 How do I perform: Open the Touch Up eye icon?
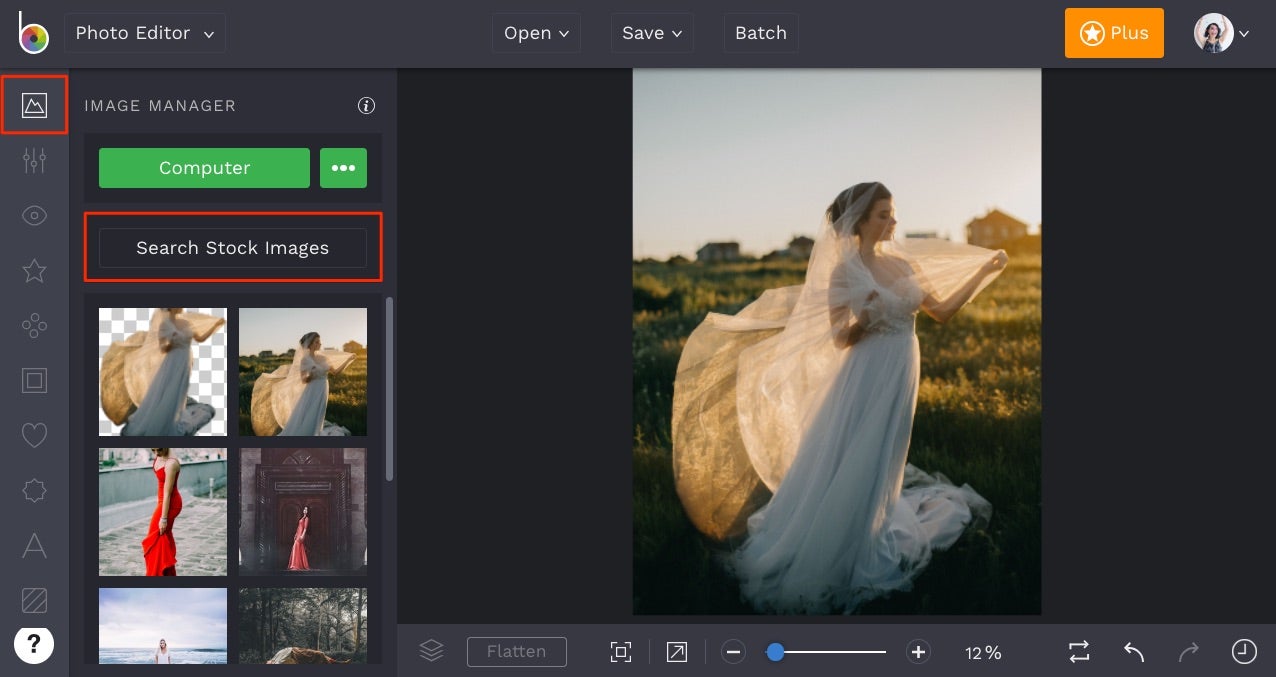(34, 215)
